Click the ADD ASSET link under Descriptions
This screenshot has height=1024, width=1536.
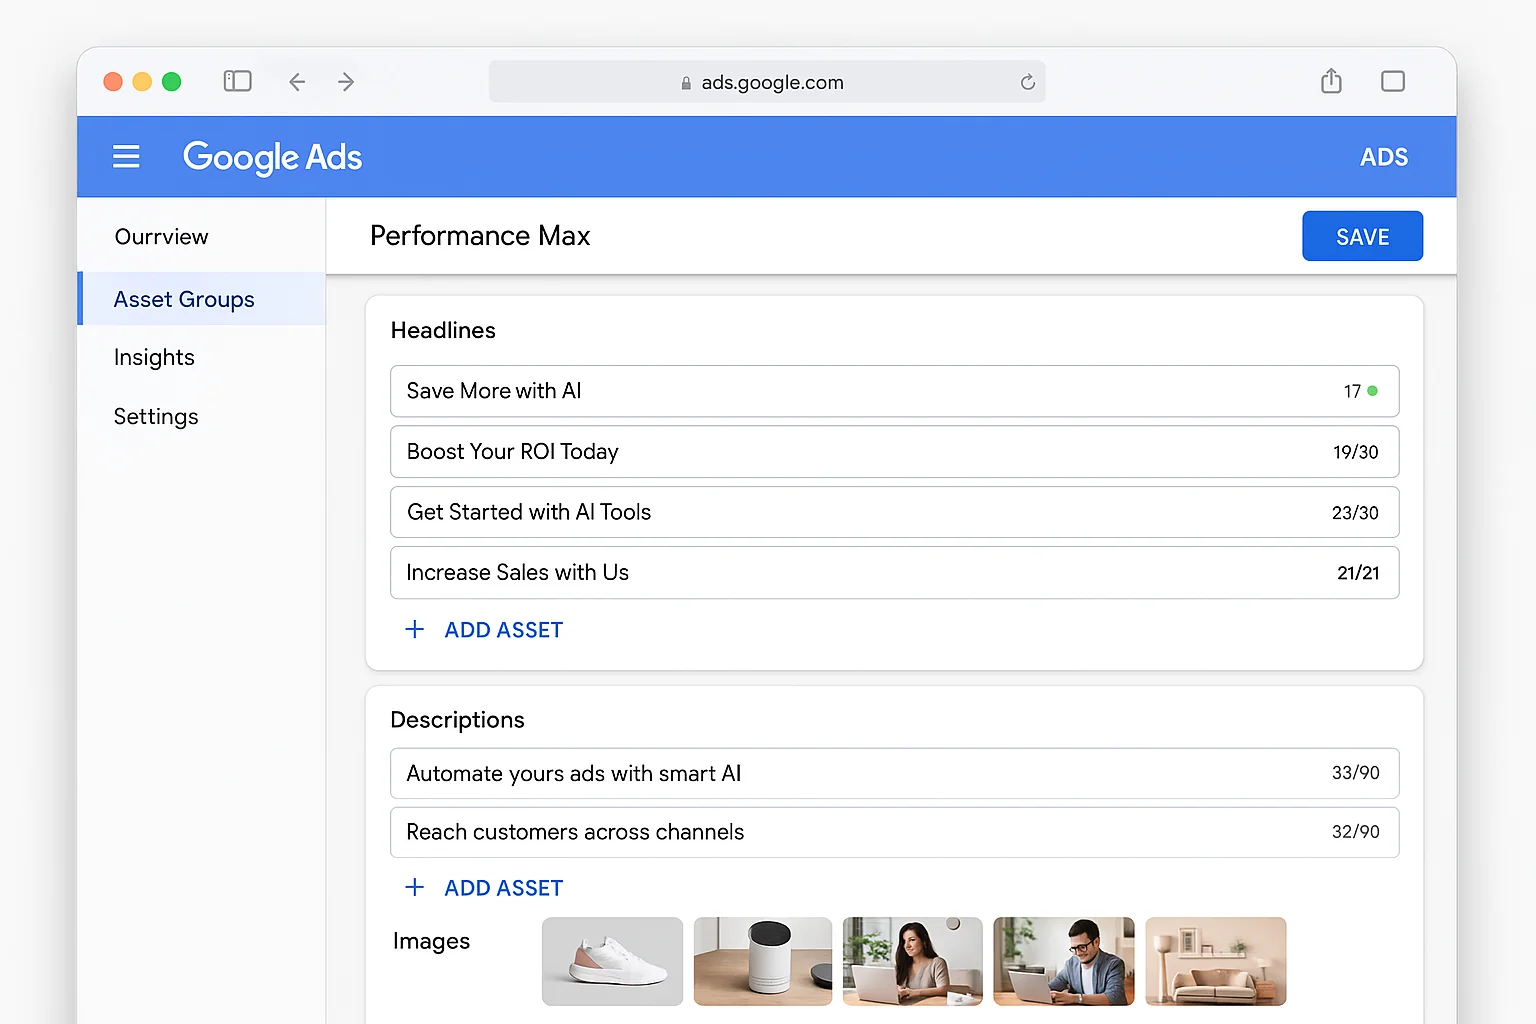coord(503,887)
